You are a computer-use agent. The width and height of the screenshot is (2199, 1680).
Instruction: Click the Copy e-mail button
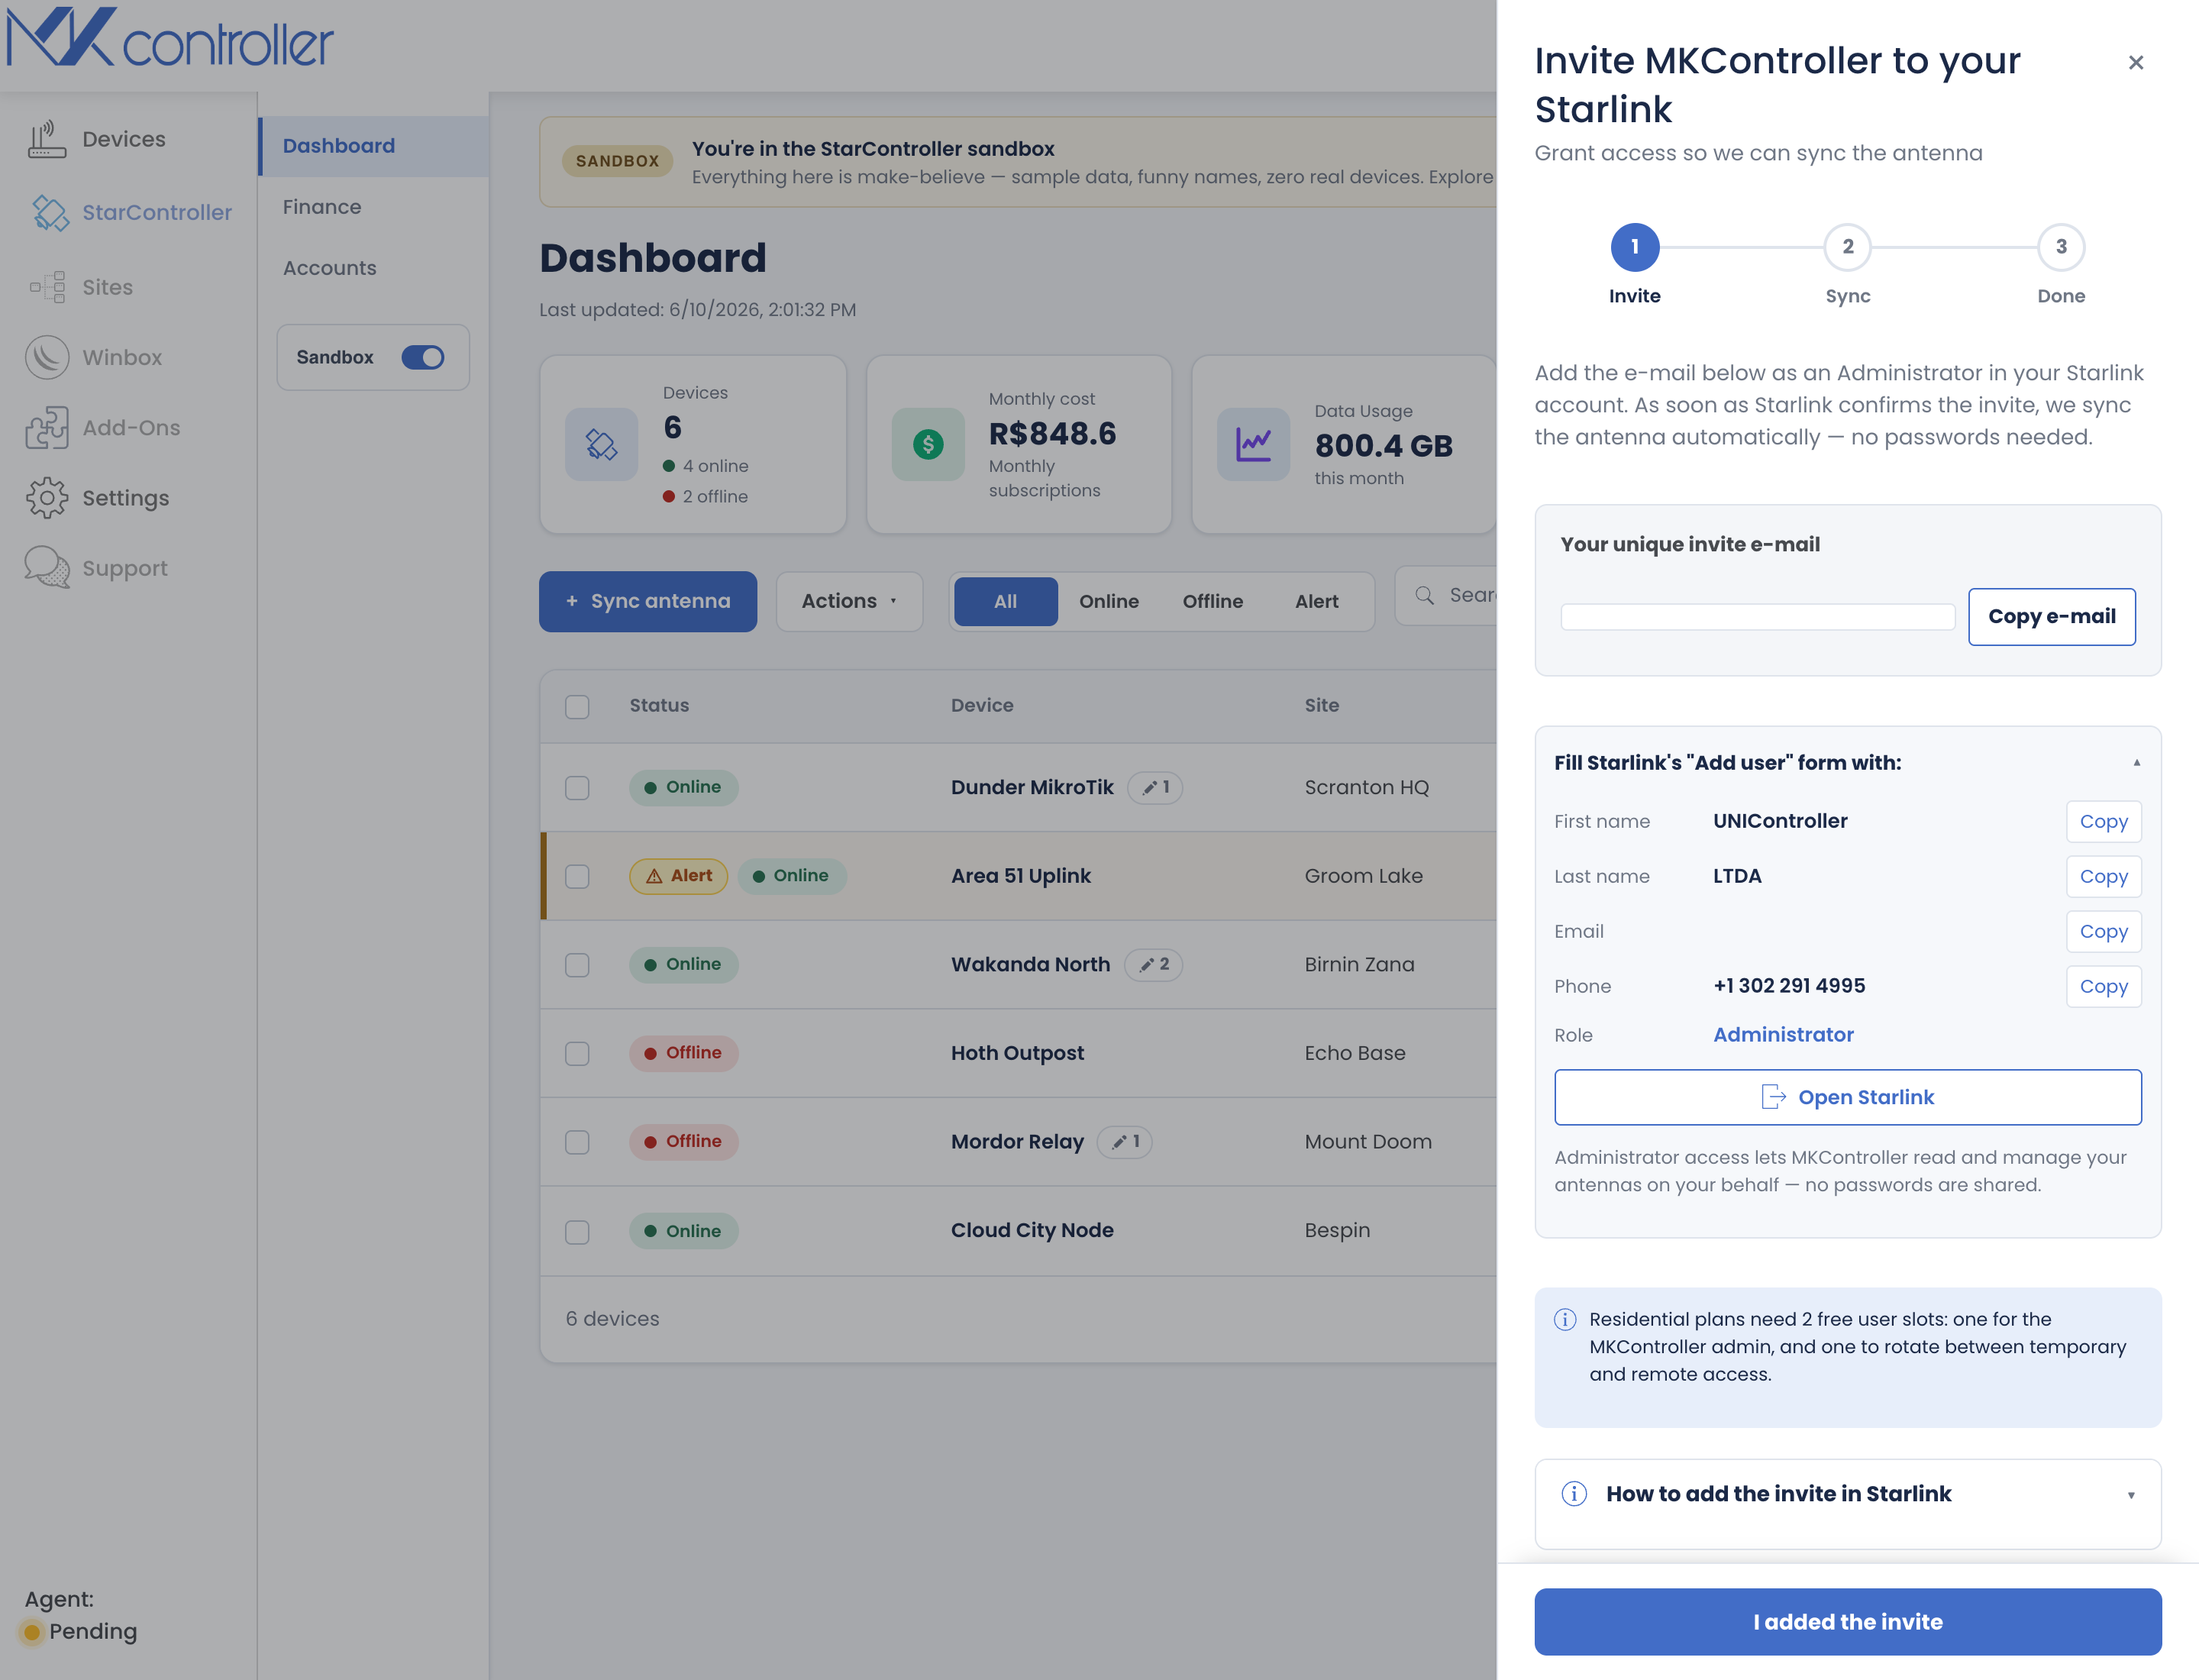[2051, 616]
